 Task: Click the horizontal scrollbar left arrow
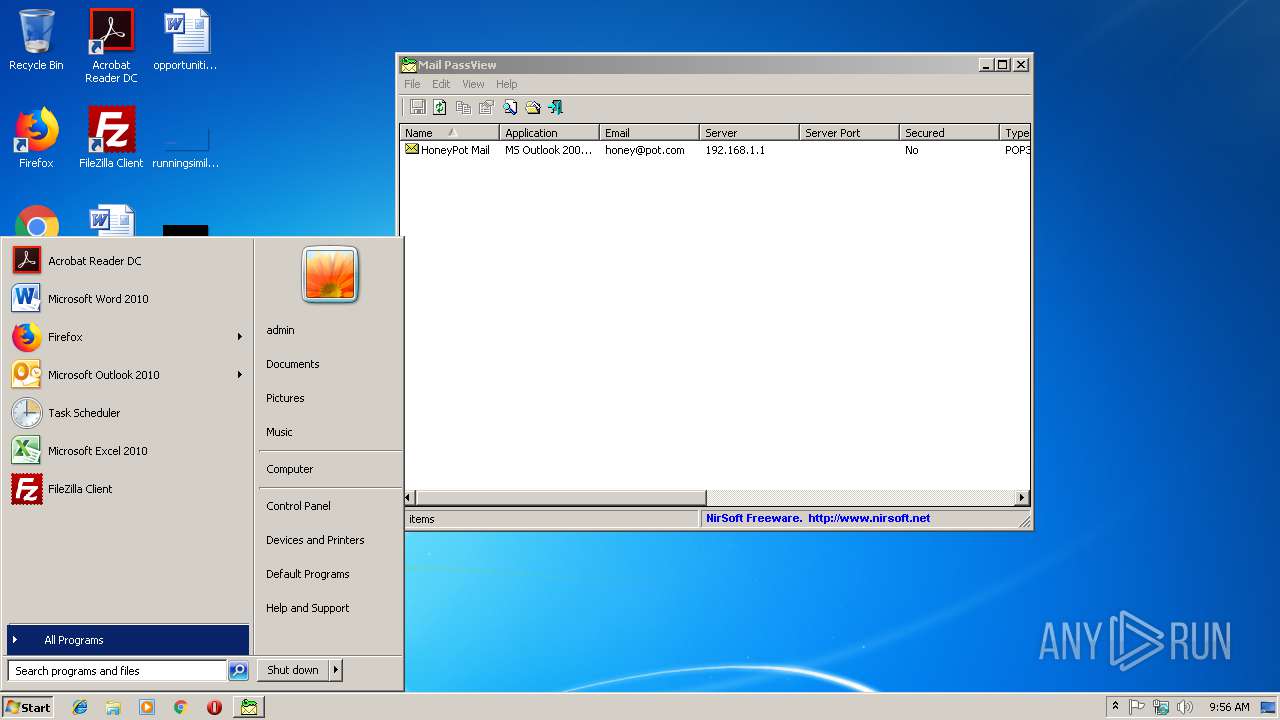(409, 498)
